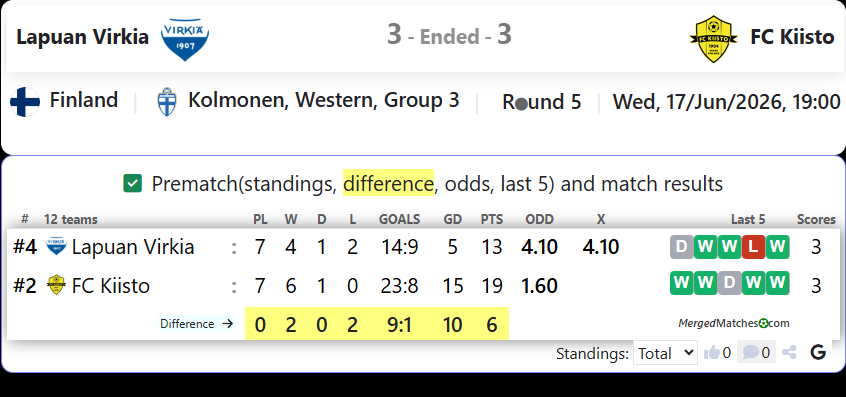Click small Lapuan Virkia logo in standings row
The height and width of the screenshot is (397, 846).
tap(56, 247)
